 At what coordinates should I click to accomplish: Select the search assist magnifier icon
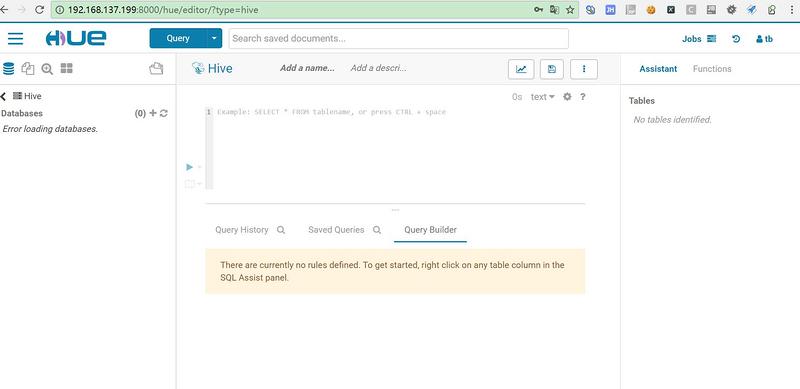pos(47,69)
